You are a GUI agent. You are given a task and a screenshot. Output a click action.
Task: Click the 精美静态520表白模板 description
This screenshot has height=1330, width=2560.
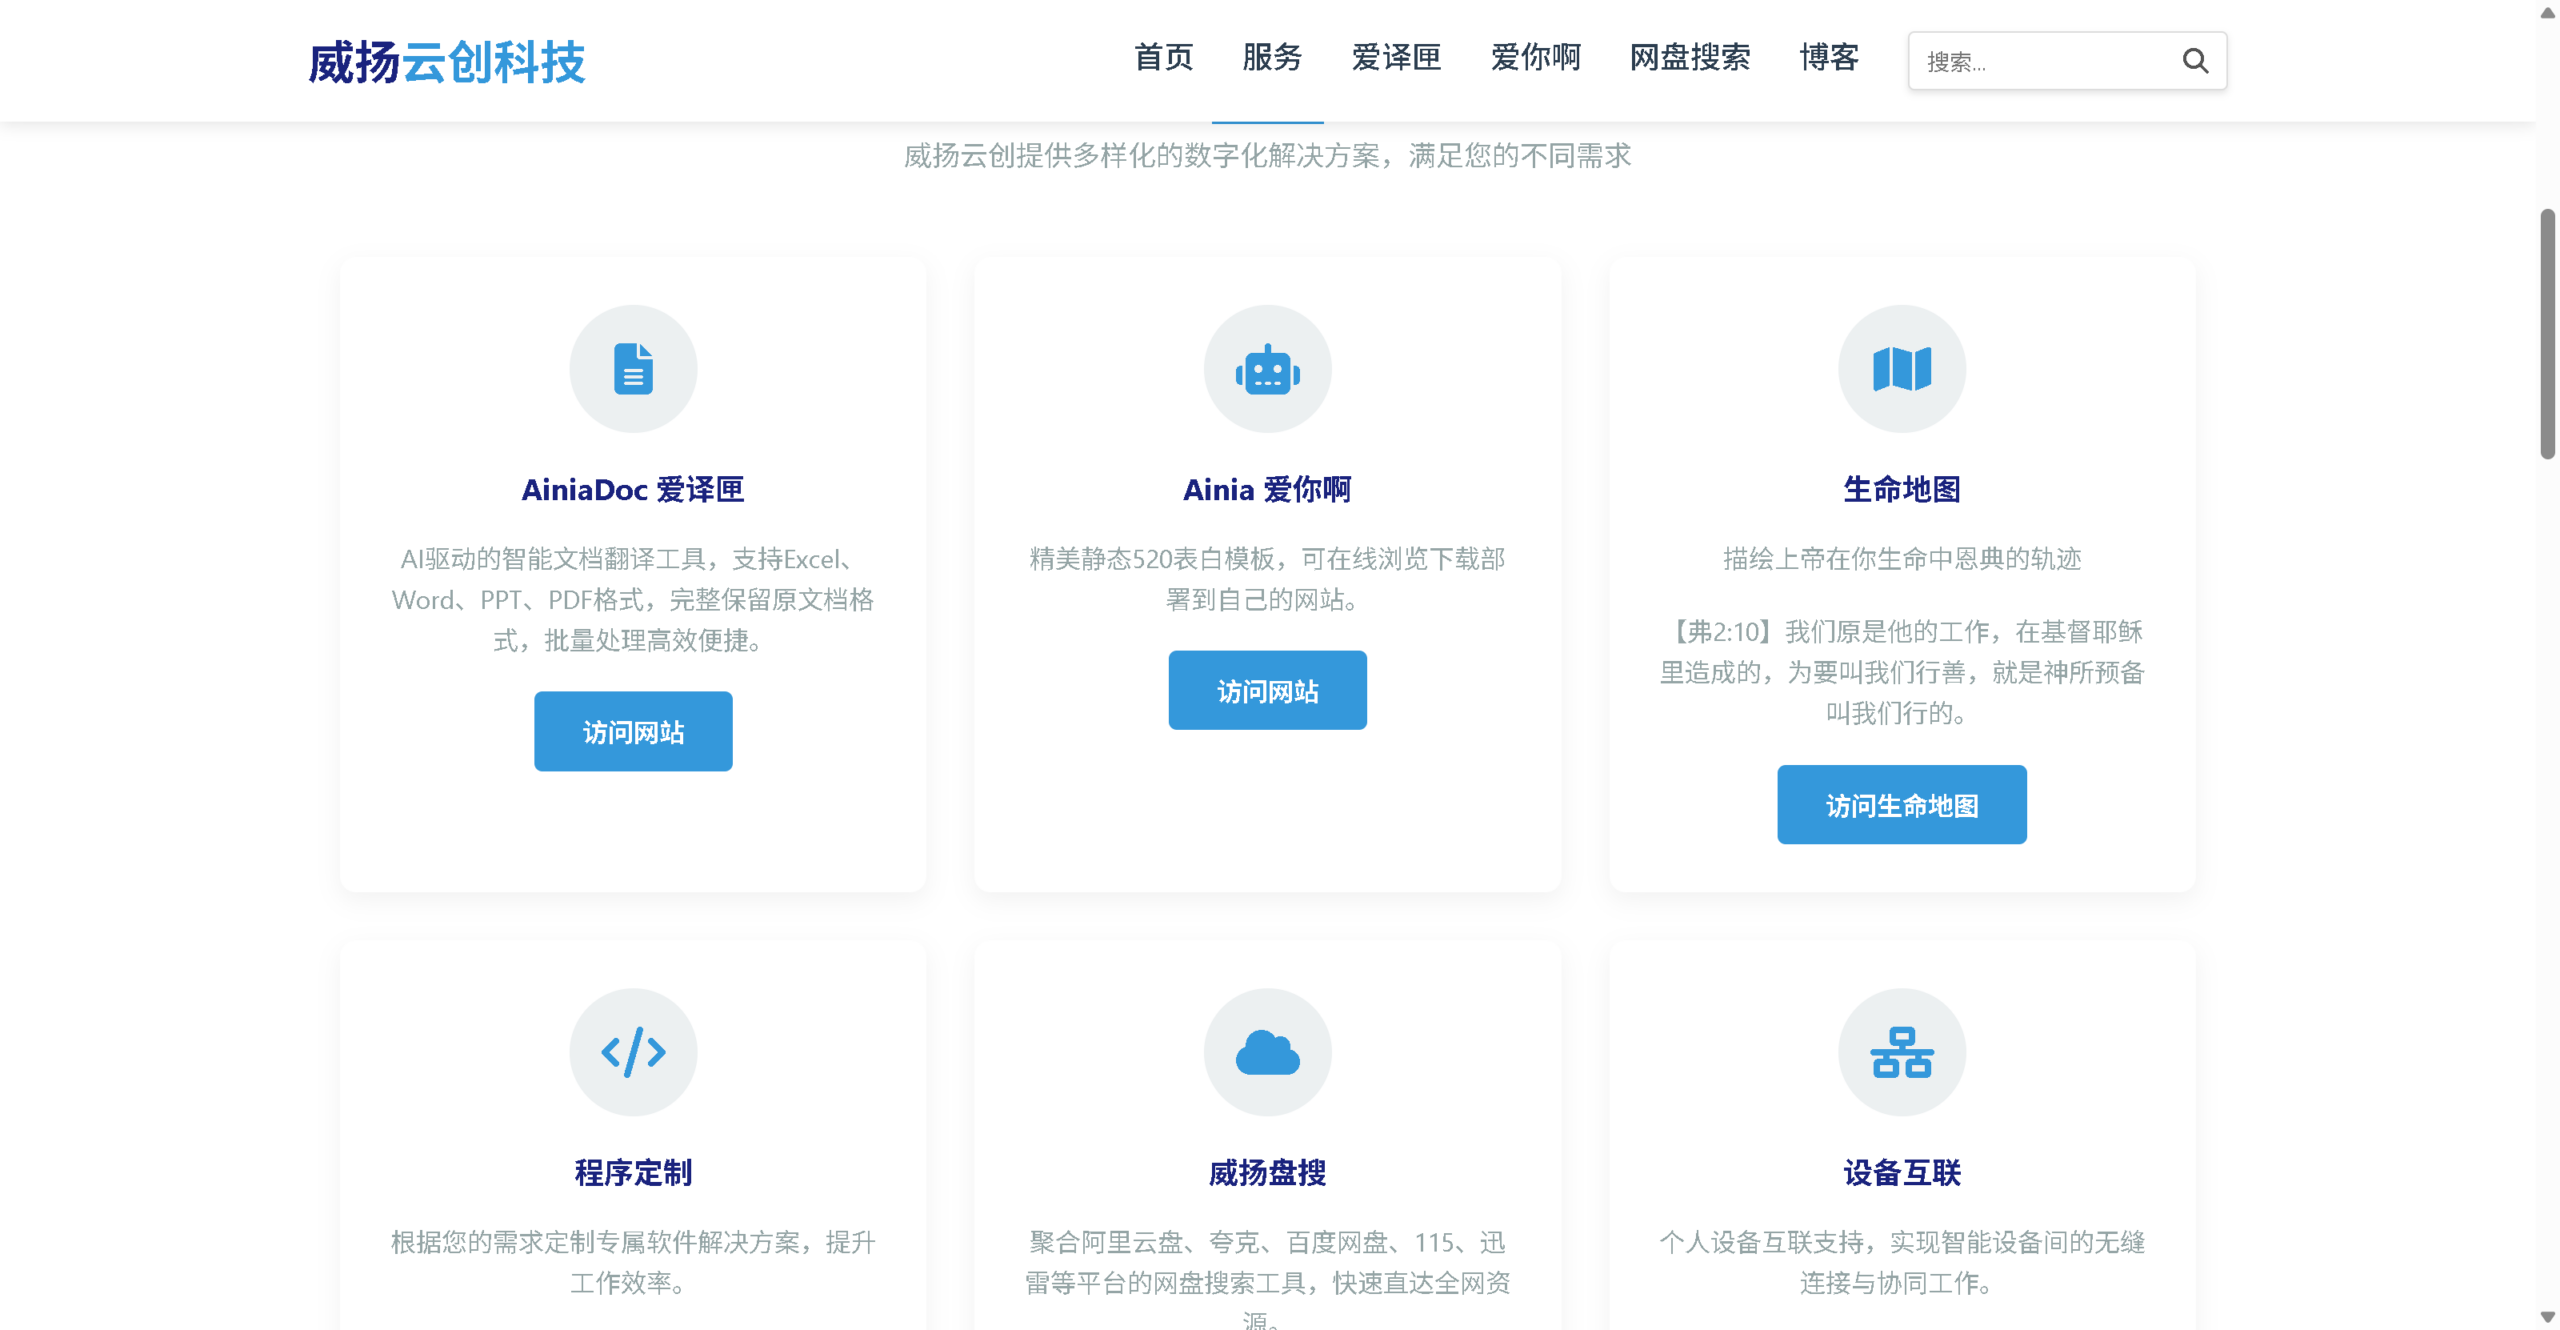pos(1267,579)
